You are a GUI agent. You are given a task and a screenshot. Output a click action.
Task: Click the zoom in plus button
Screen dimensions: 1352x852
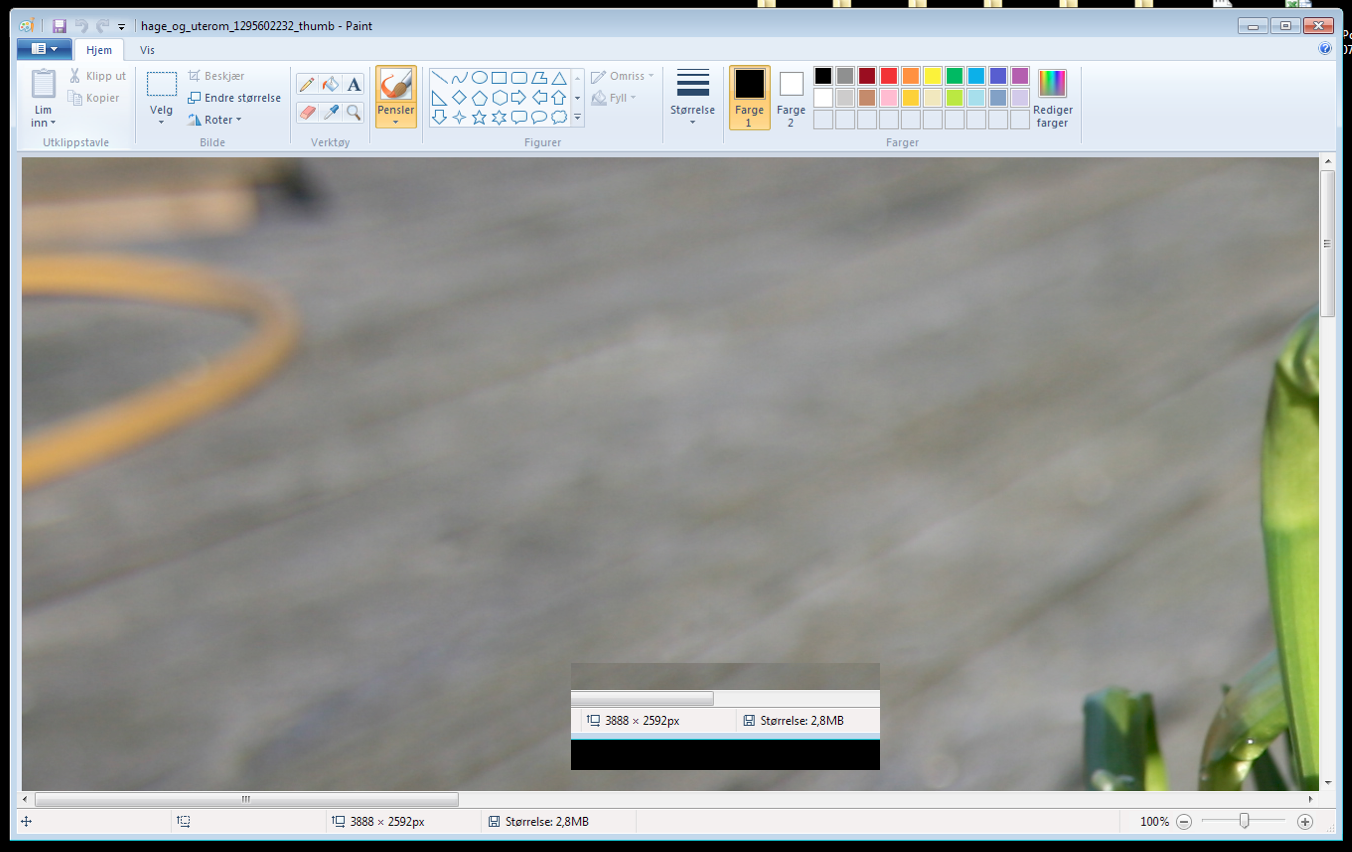pos(1304,822)
